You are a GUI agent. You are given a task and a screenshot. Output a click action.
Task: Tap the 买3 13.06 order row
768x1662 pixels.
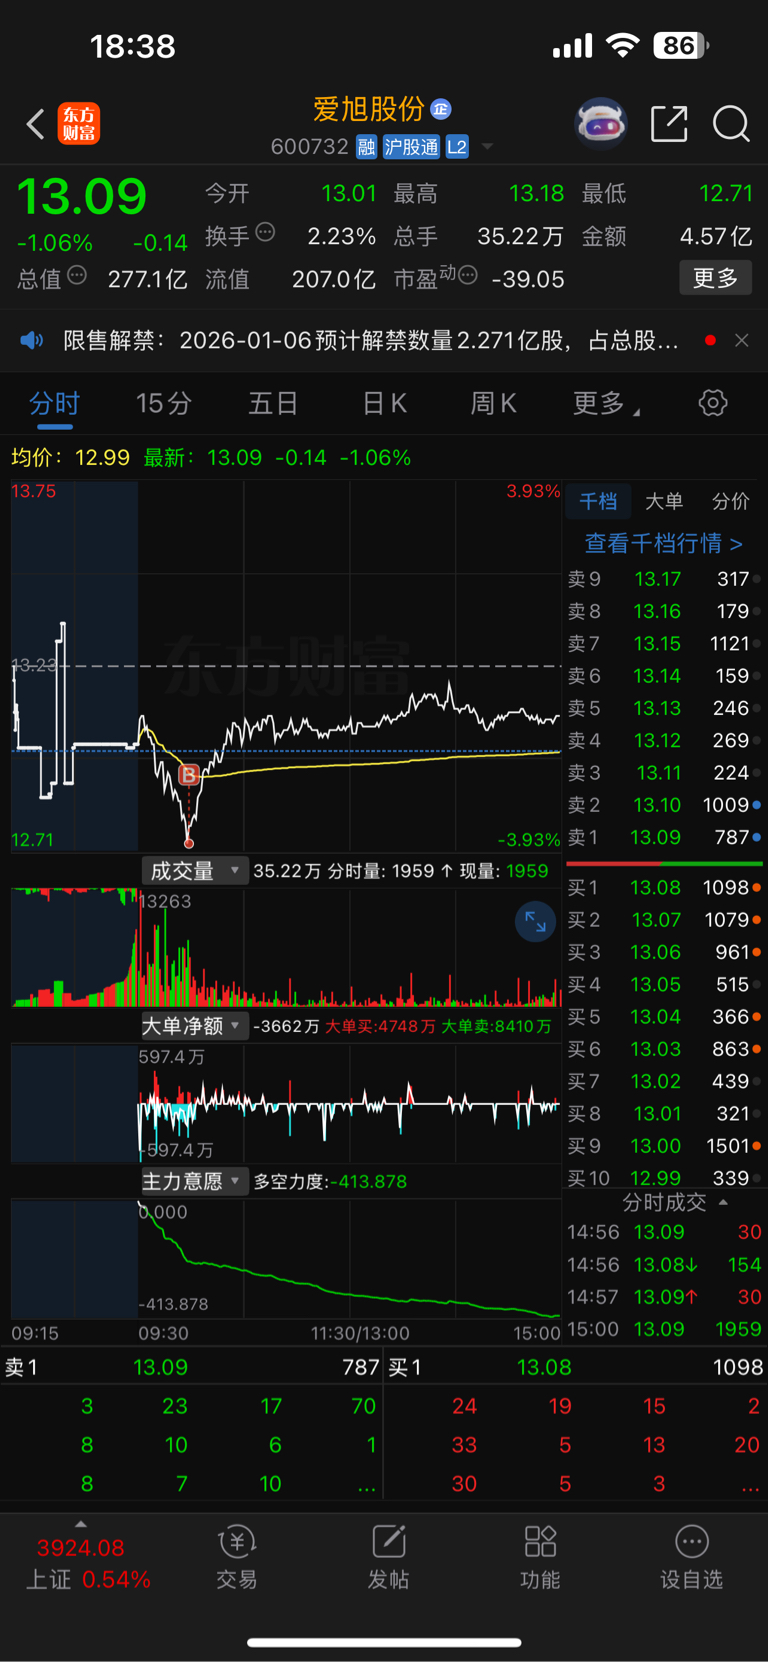664,952
